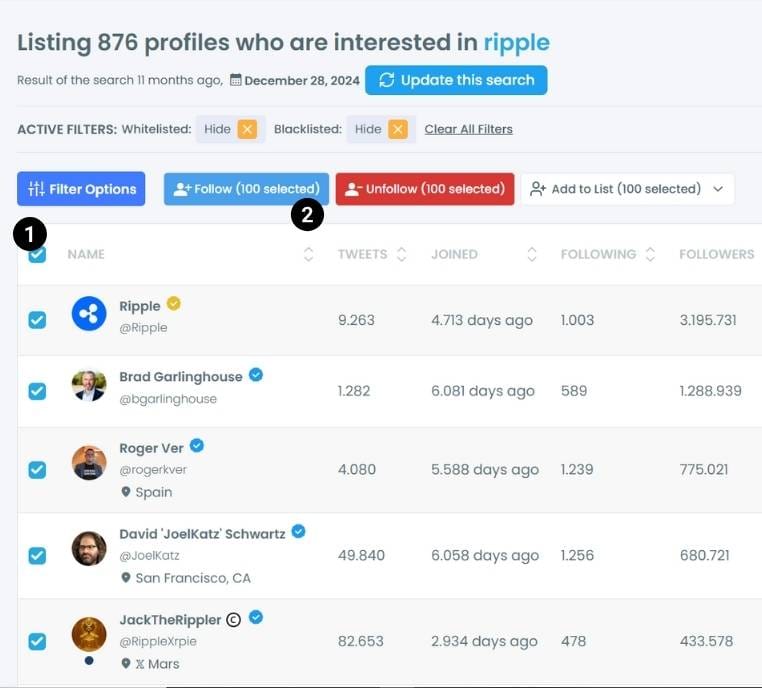Click the calendar icon beside December 28, 2024
Screen dimensions: 762x688
point(236,80)
